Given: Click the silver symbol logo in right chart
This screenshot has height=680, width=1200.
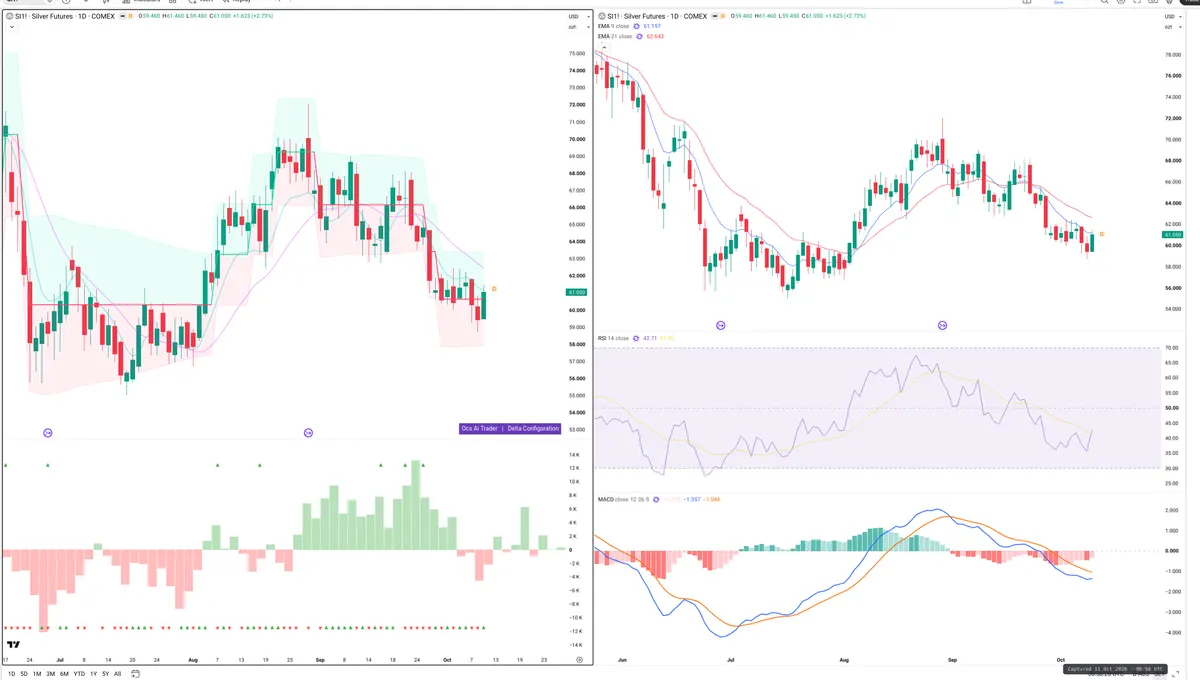Looking at the screenshot, I should [602, 17].
